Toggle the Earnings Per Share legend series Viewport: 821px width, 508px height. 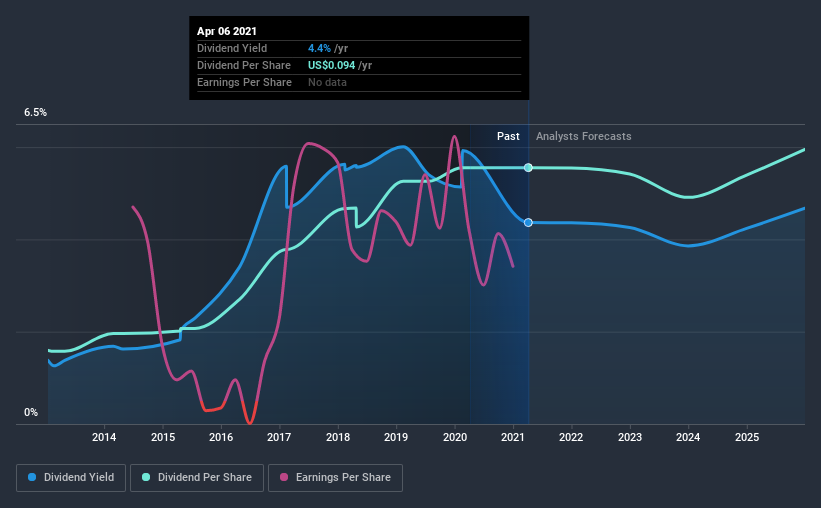click(x=335, y=478)
